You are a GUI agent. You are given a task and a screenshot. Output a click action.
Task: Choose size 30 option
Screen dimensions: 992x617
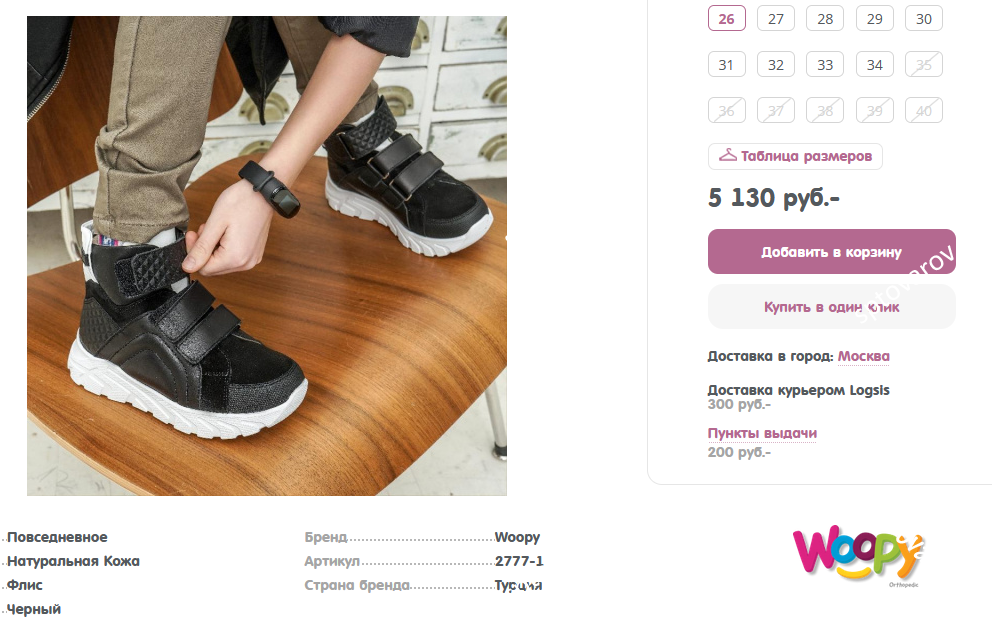(x=924, y=19)
